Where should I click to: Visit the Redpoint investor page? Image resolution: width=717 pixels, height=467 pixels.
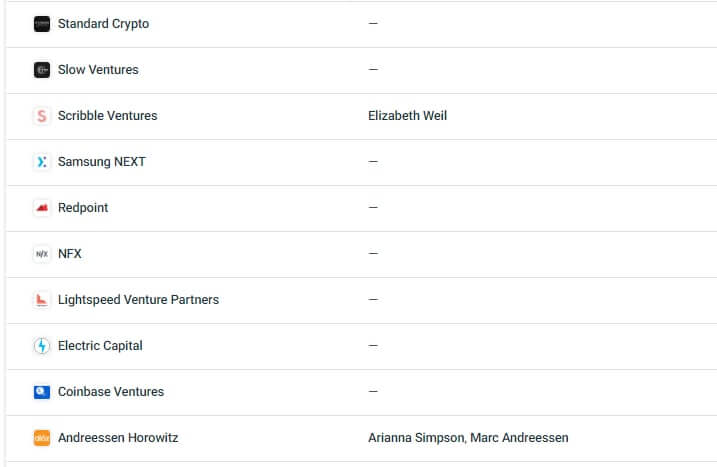(x=83, y=208)
